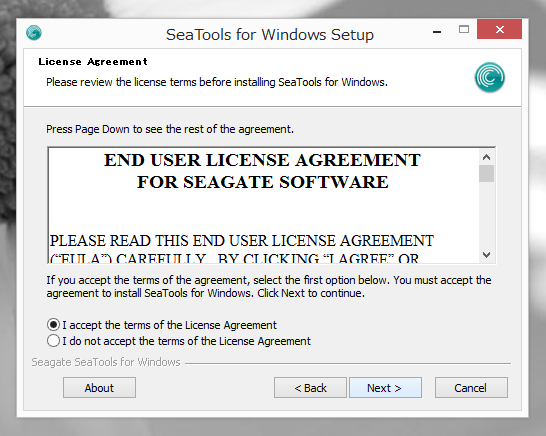Viewport: 546px width, 436px height.
Task: Minimize the SeaTools Setup window
Action: [437, 31]
